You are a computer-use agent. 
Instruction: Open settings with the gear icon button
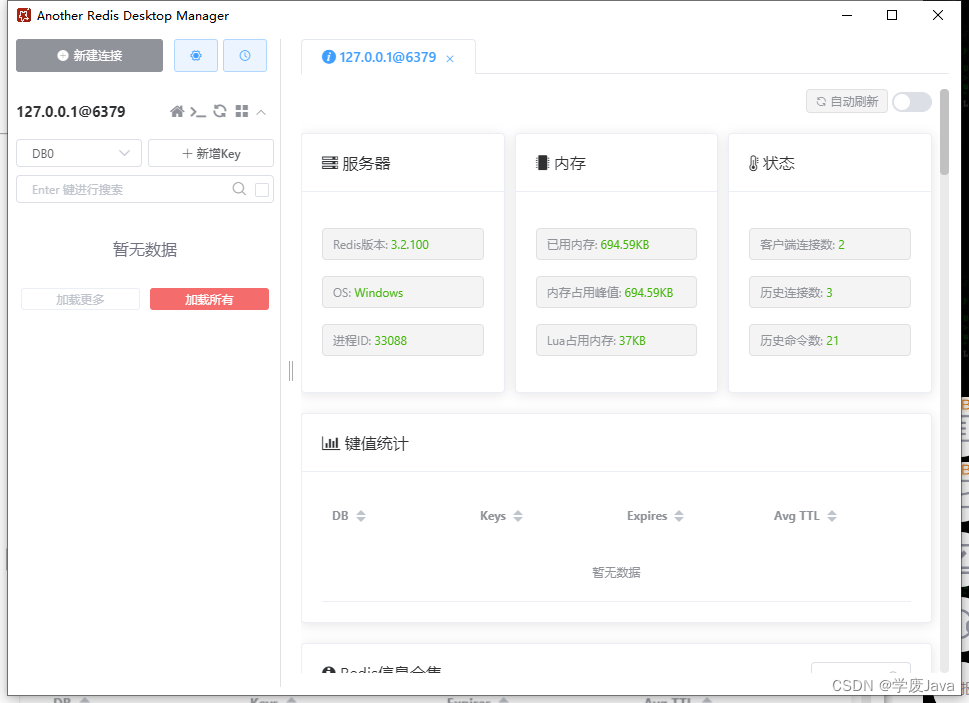pos(196,56)
